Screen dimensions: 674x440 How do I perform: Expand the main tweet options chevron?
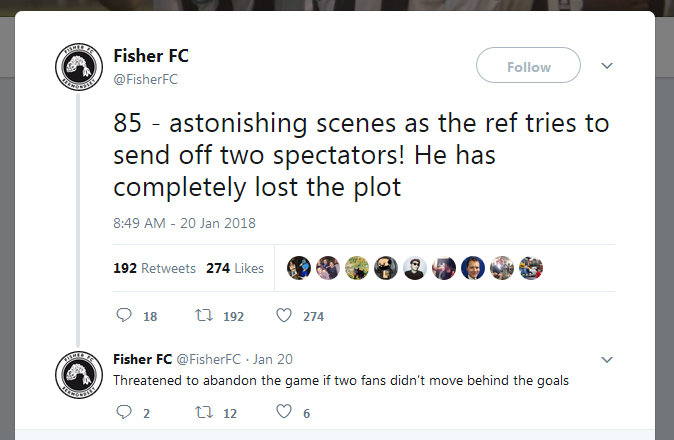pos(605,66)
